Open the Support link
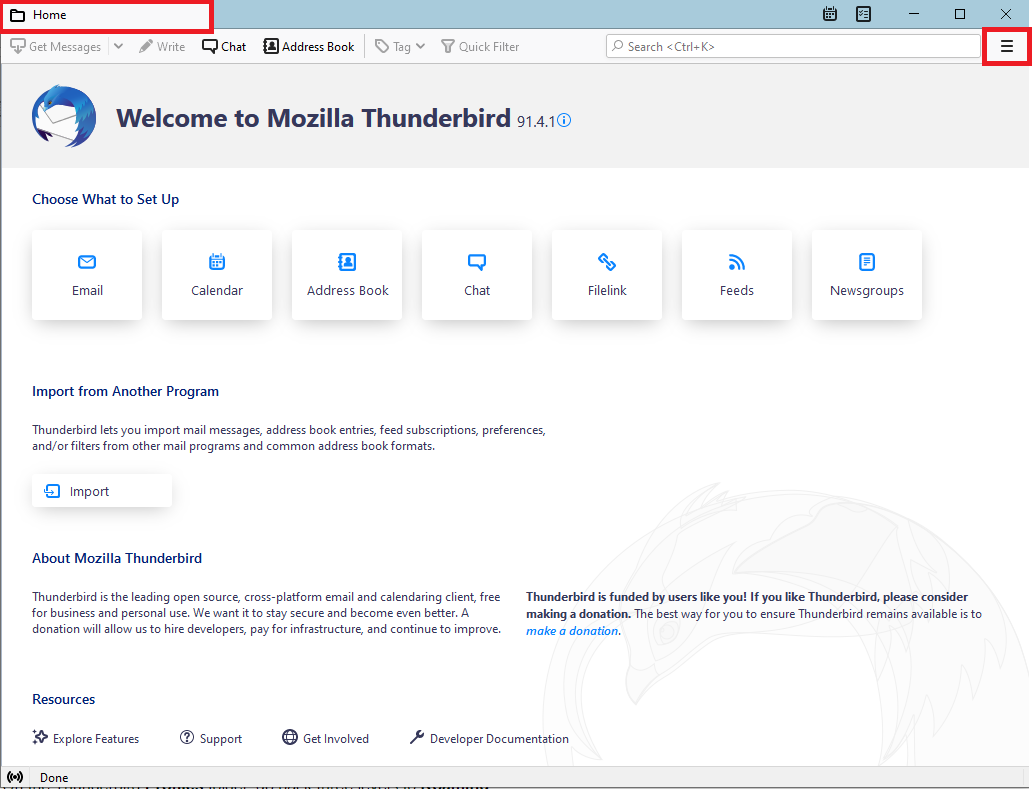Image resolution: width=1033 pixels, height=789 pixels. 211,738
